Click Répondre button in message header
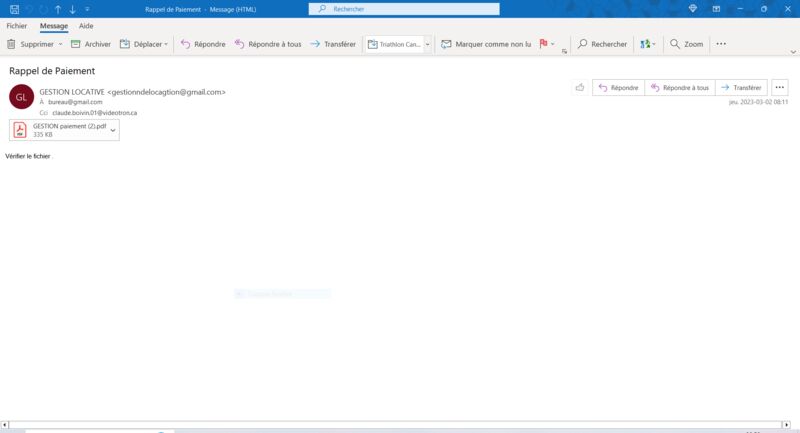 tap(618, 88)
